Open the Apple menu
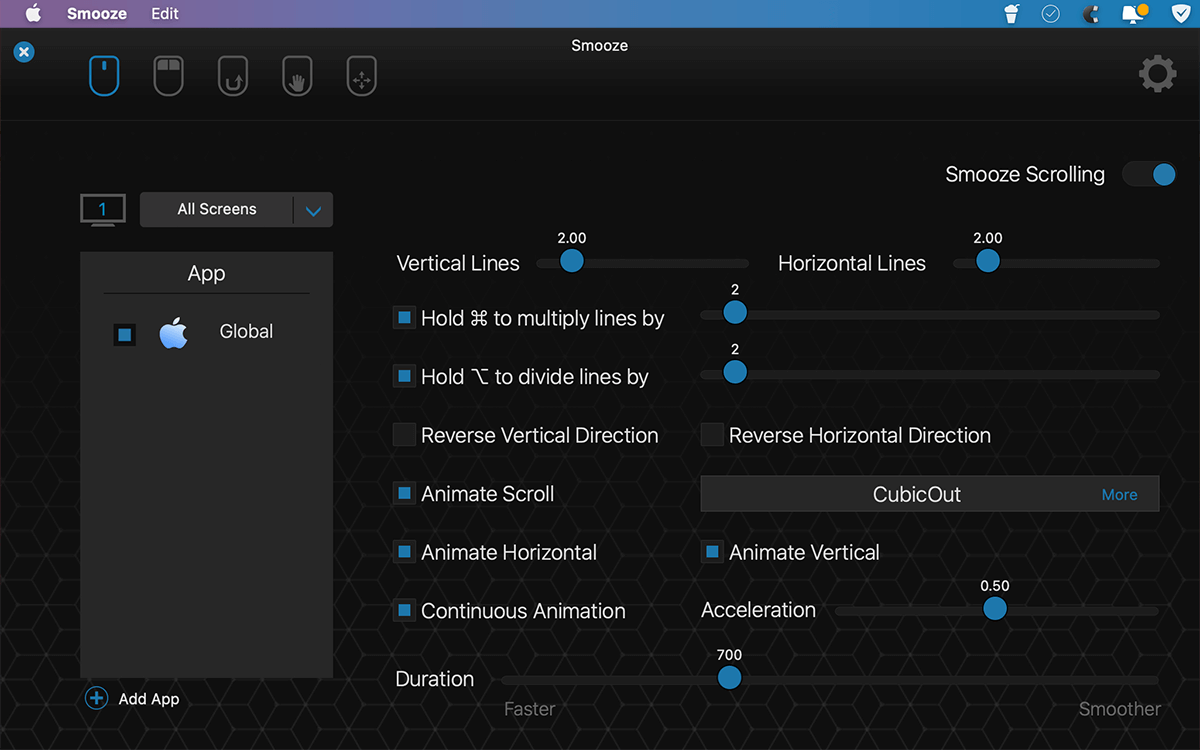Image resolution: width=1200 pixels, height=750 pixels. pyautogui.click(x=33, y=14)
